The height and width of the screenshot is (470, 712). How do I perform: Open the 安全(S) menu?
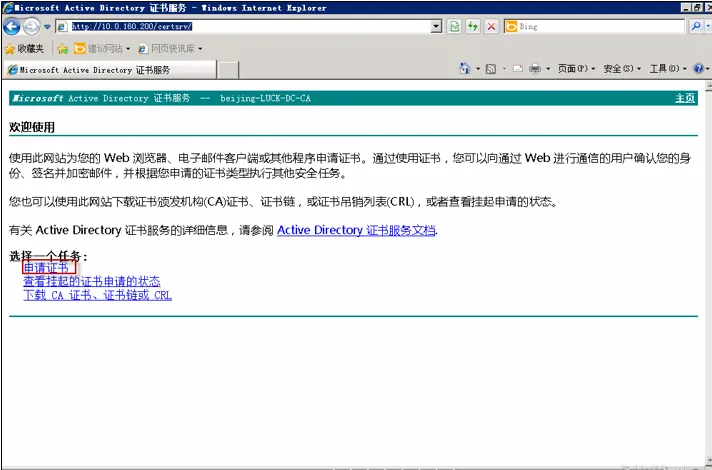point(622,69)
